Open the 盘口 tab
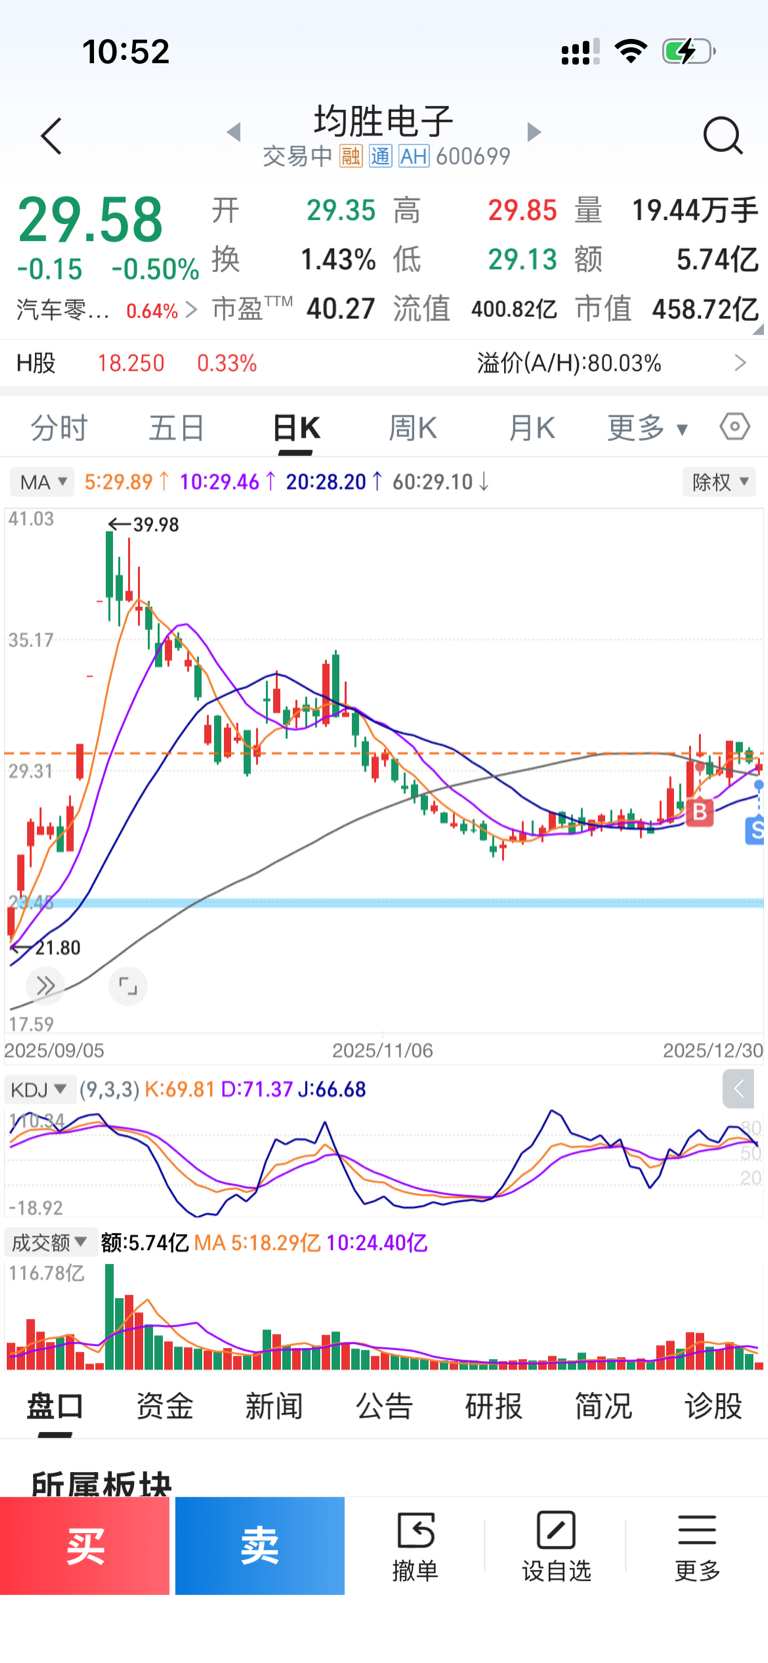Viewport: 768px width, 1663px height. coord(55,1406)
